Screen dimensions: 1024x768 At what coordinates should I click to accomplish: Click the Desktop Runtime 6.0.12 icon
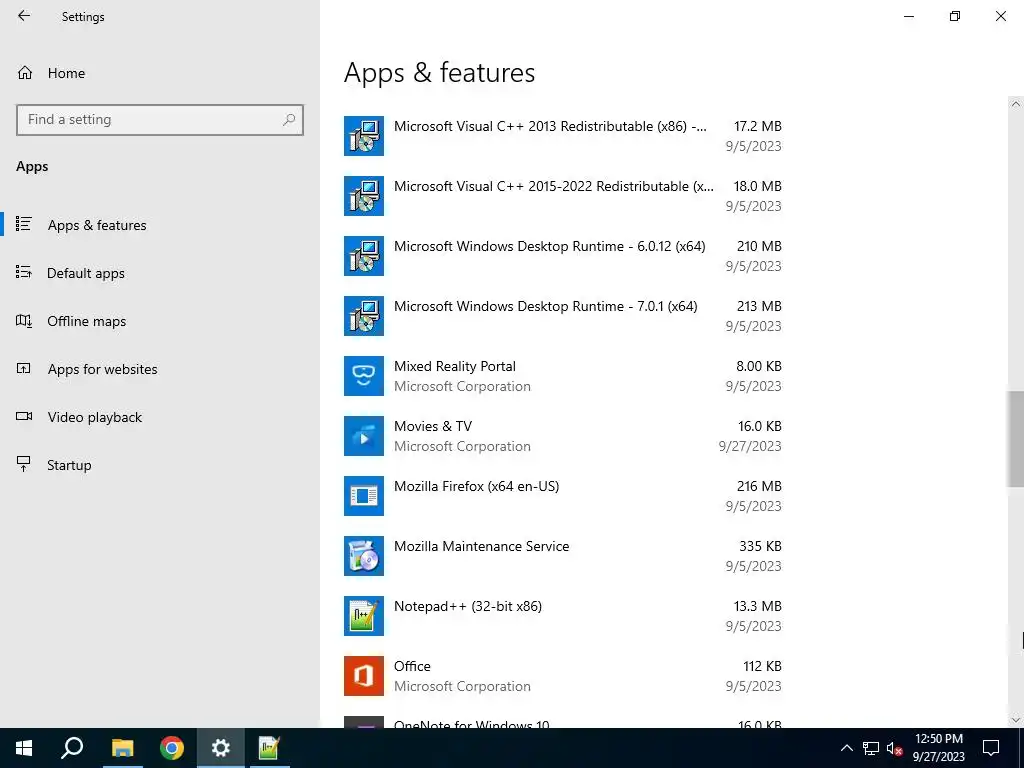(x=364, y=256)
